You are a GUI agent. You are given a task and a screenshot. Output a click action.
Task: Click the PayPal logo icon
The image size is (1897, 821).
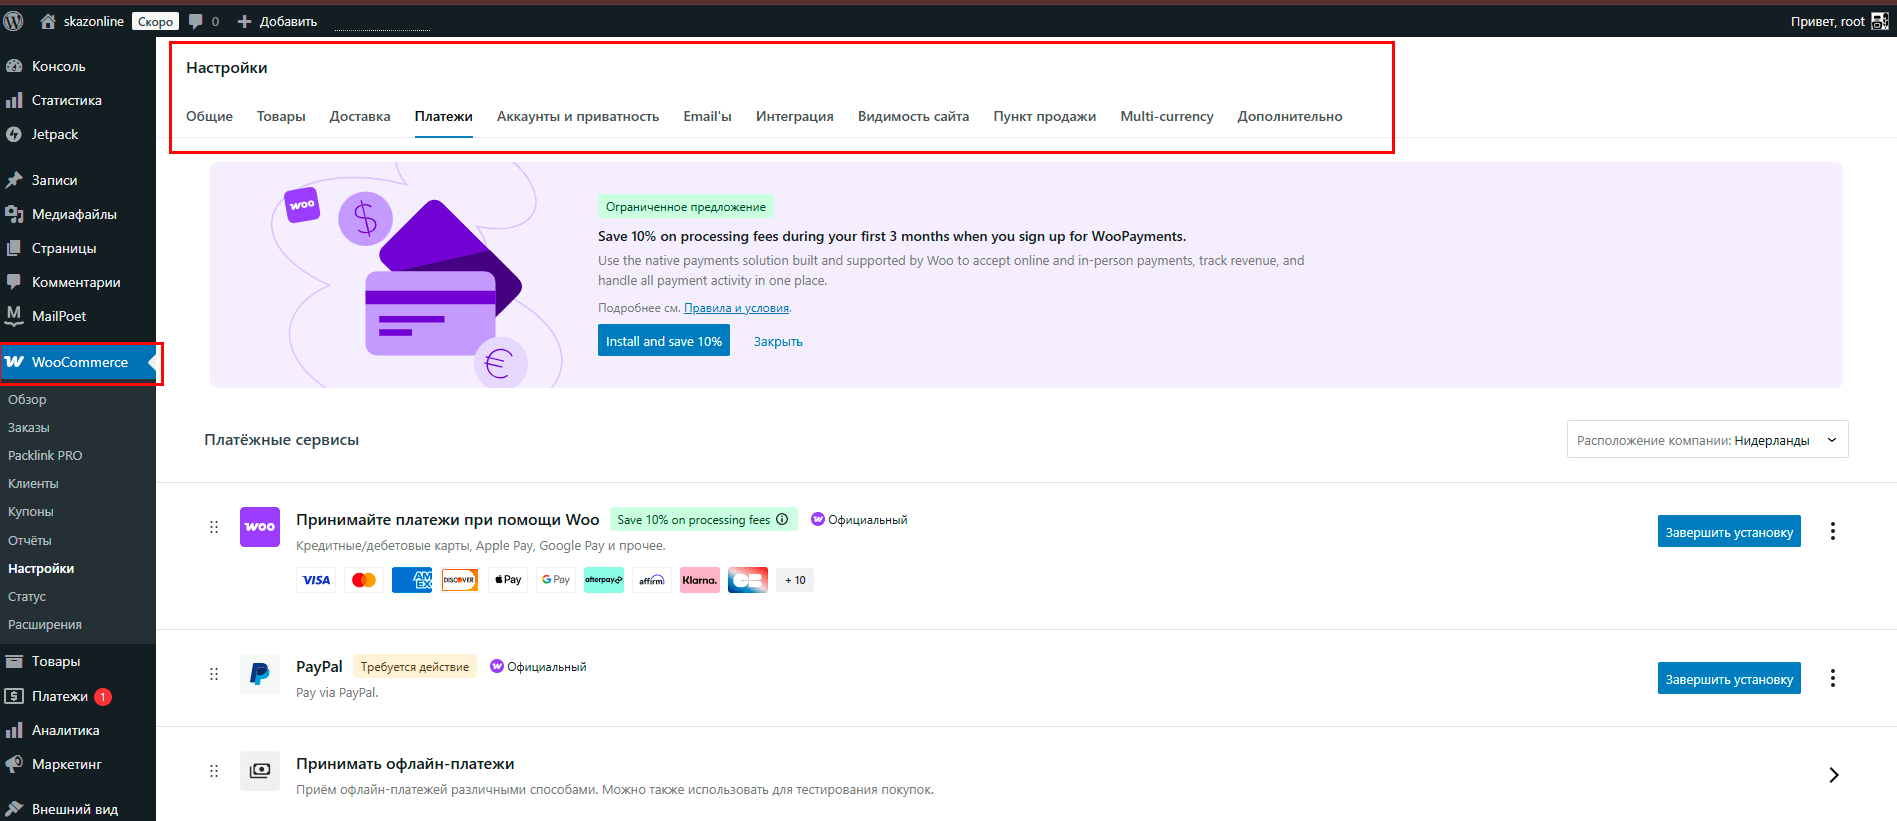point(260,674)
